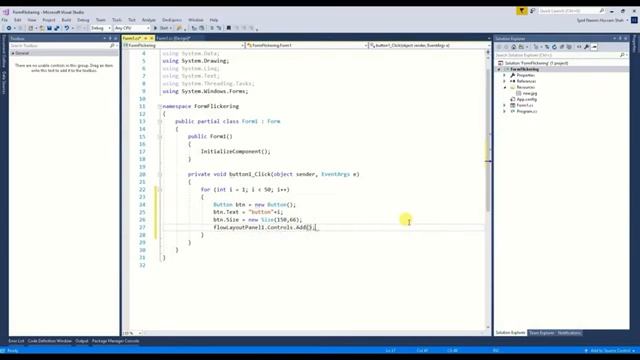Collapse the button1_Click method outline region
Viewport: 640px width, 360px height.
pyautogui.click(x=160, y=174)
